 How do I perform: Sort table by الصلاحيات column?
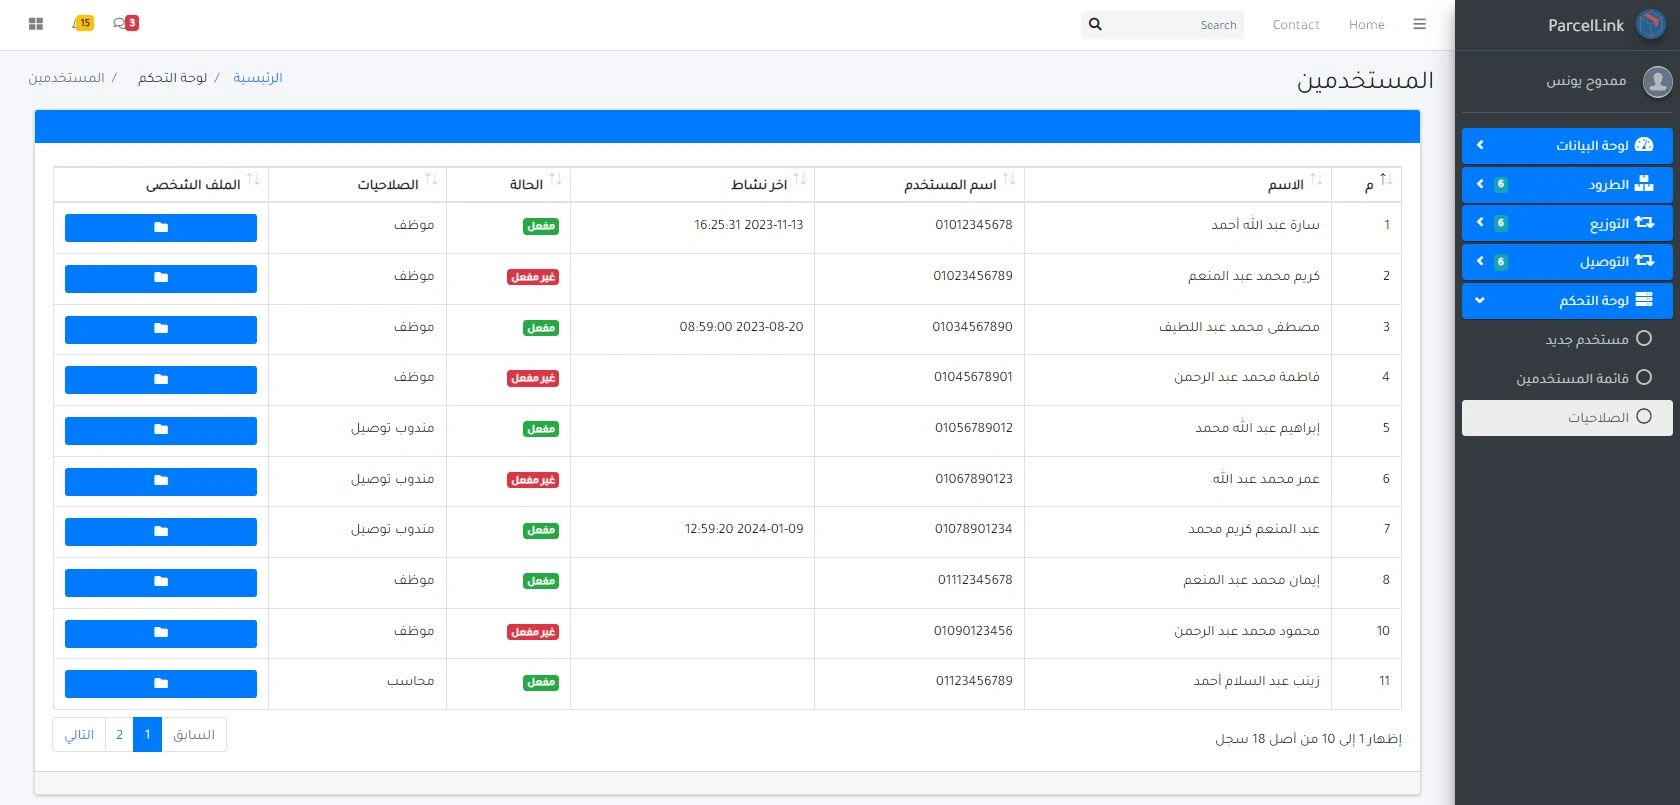point(357,185)
